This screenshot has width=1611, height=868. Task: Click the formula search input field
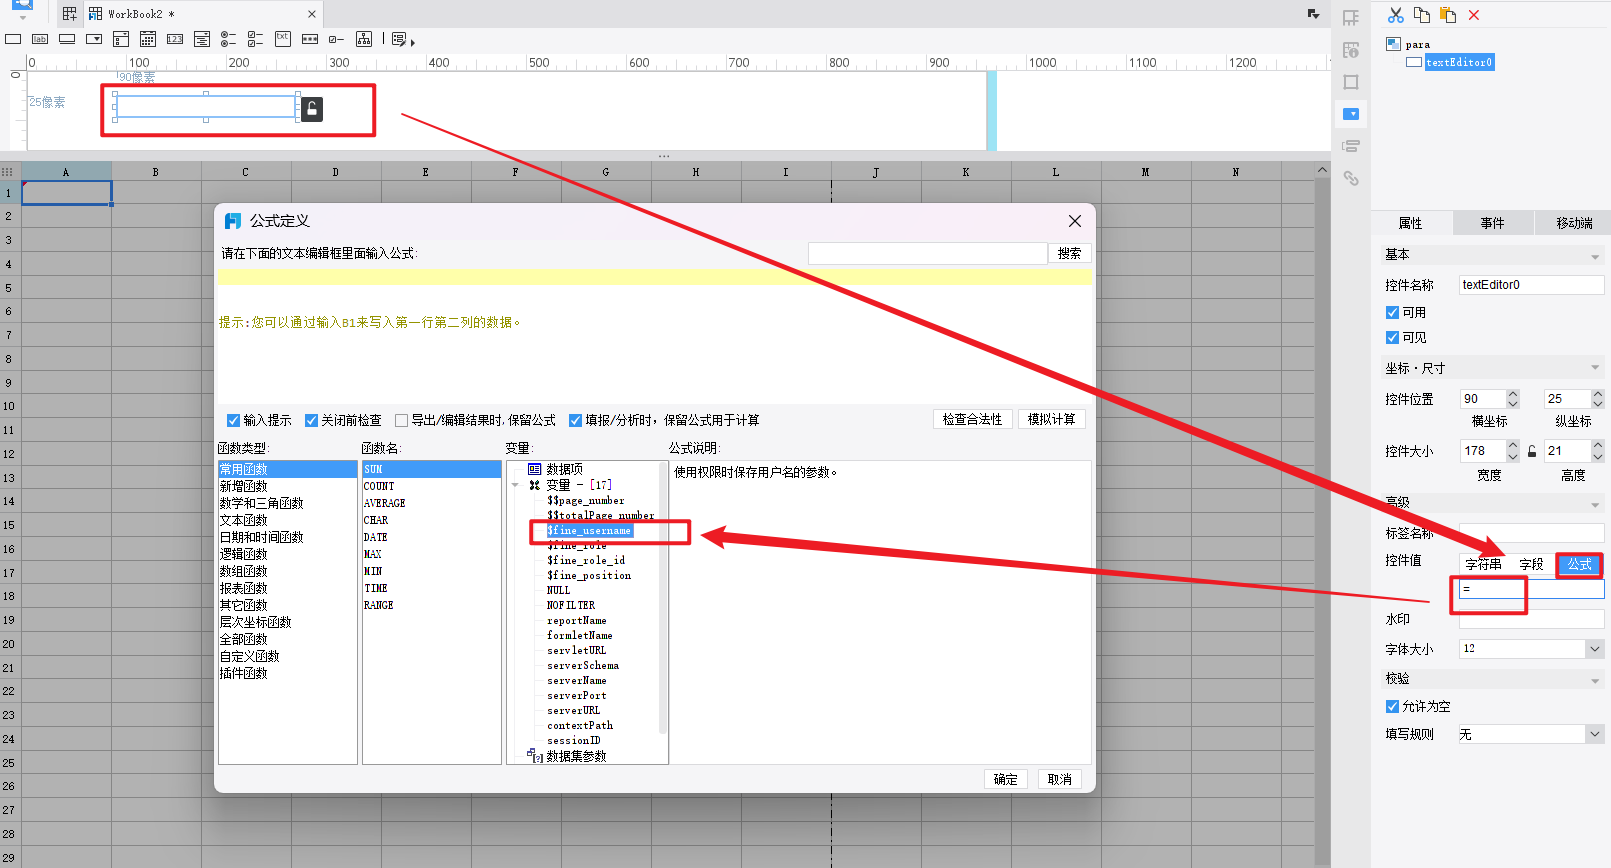point(927,253)
